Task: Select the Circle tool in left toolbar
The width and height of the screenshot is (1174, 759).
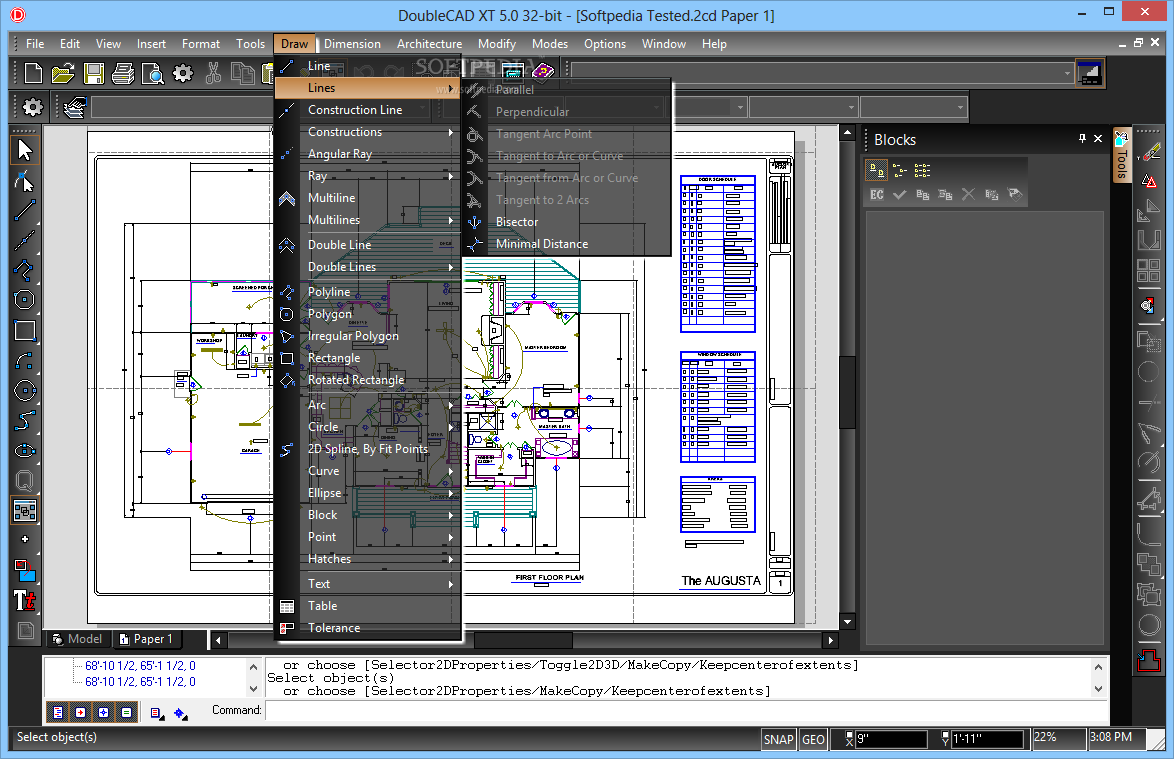Action: click(25, 391)
